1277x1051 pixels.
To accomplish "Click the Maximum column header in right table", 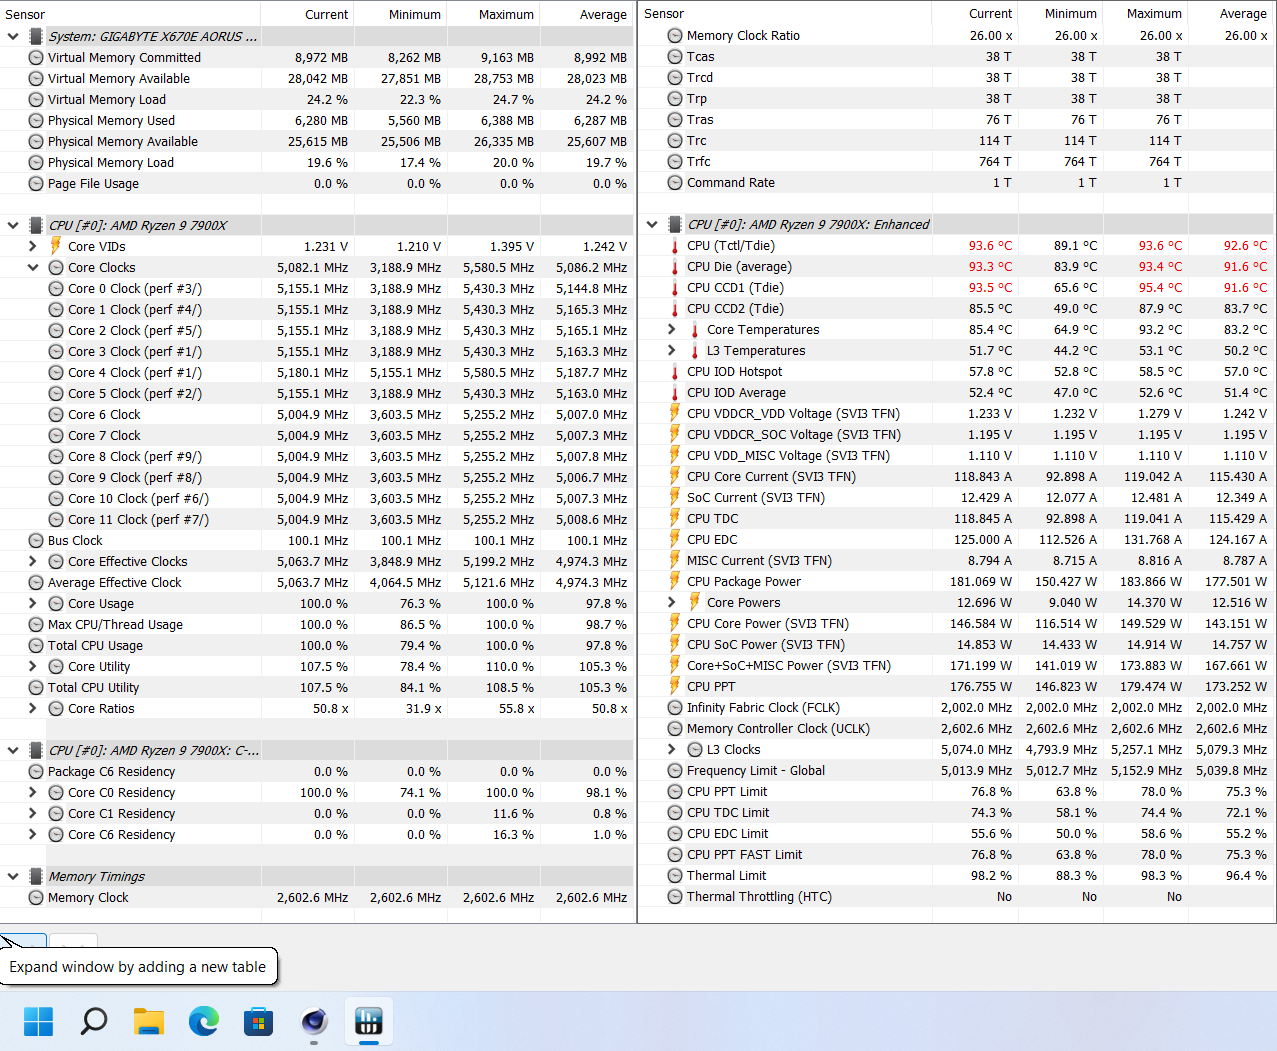I will pyautogui.click(x=1145, y=13).
